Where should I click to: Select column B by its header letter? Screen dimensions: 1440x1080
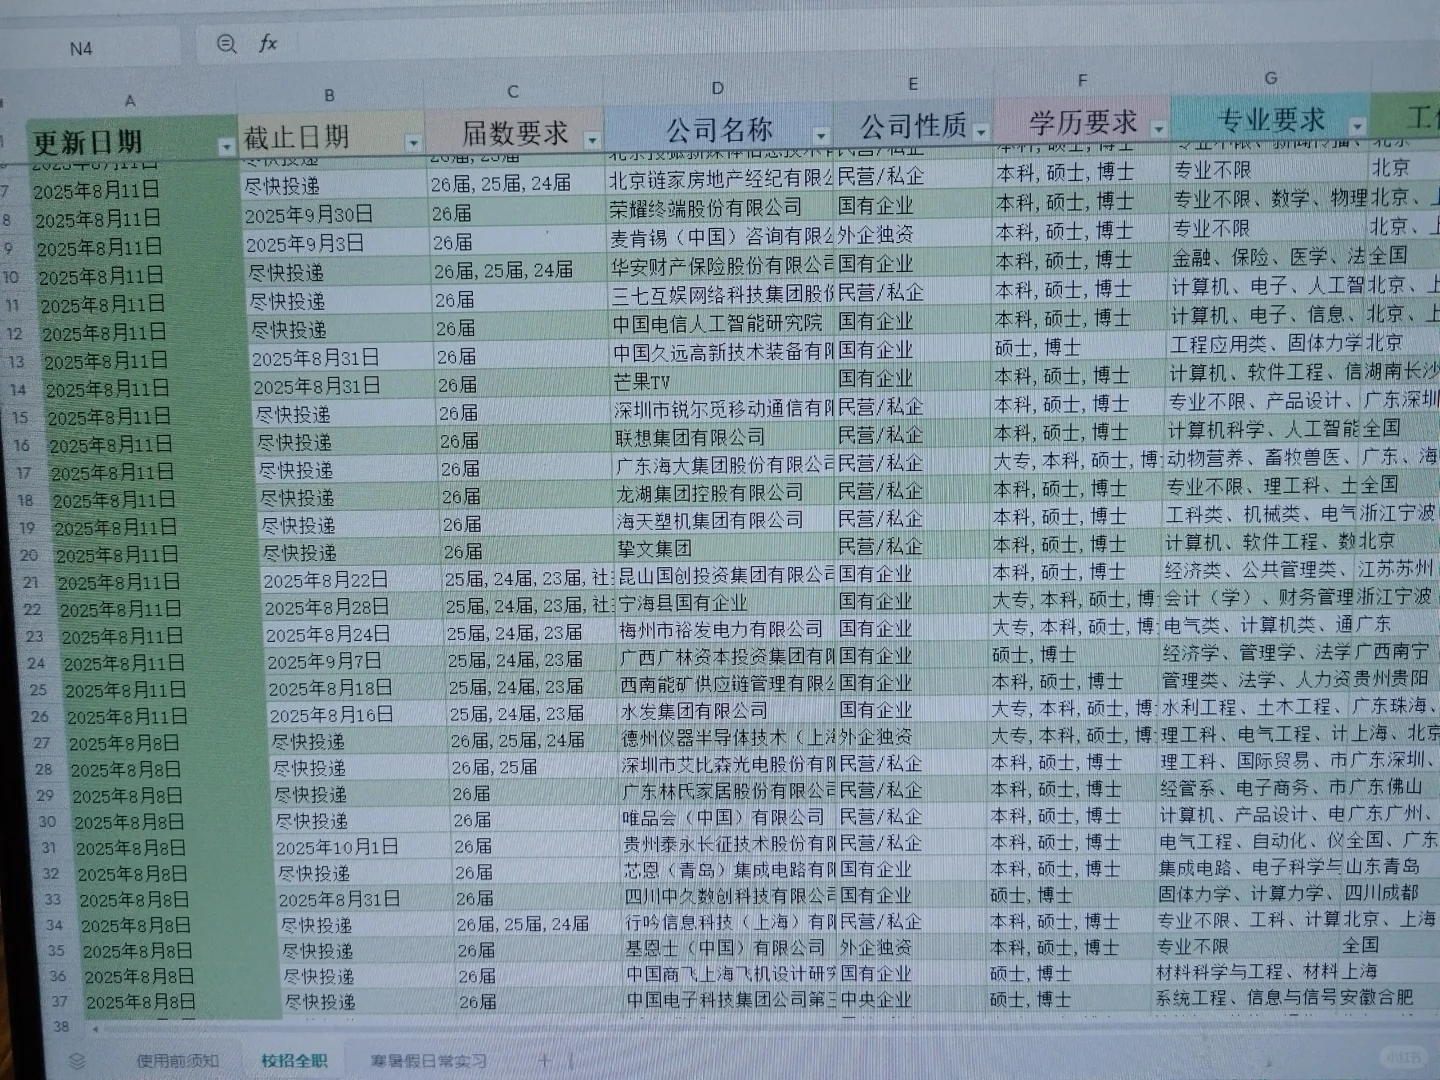(x=329, y=96)
